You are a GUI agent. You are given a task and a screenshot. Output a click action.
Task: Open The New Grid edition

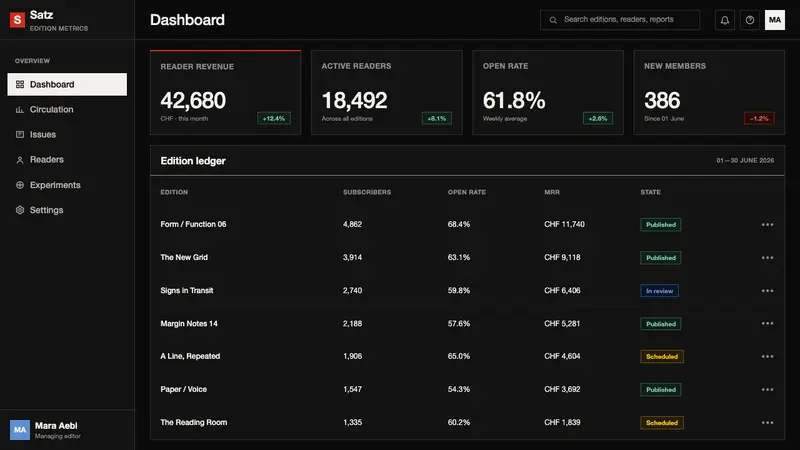point(184,257)
